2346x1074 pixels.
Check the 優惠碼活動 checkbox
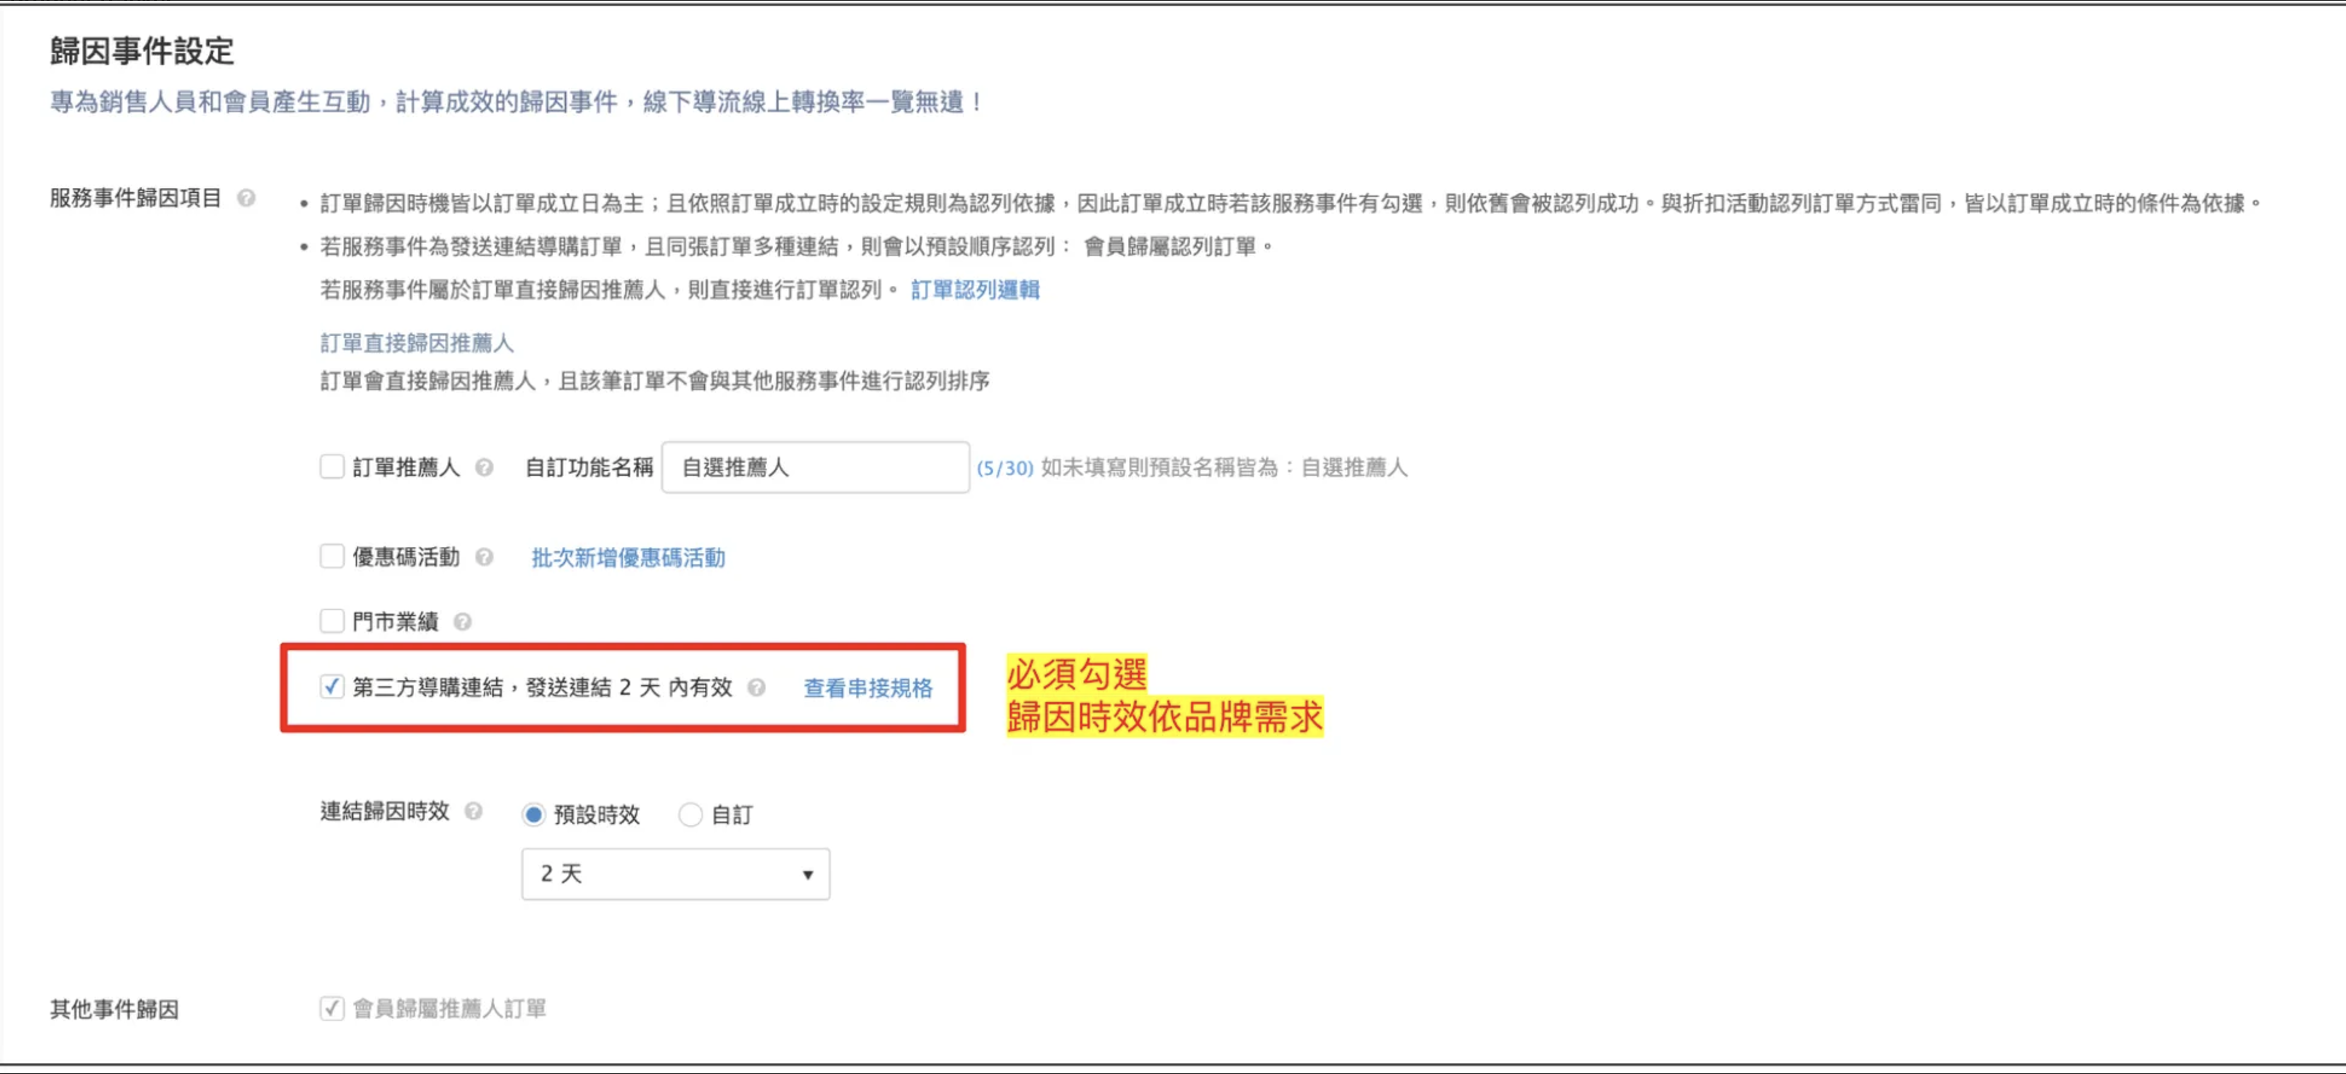tap(332, 556)
